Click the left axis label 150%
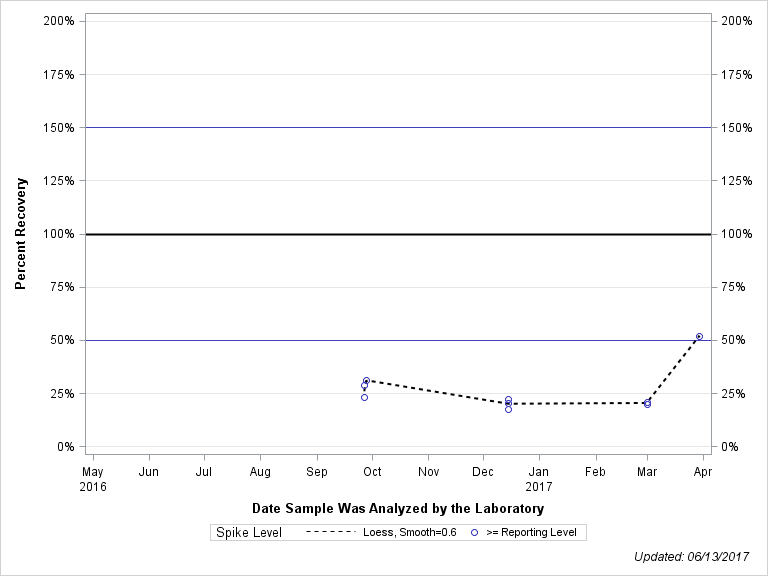 pos(59,128)
